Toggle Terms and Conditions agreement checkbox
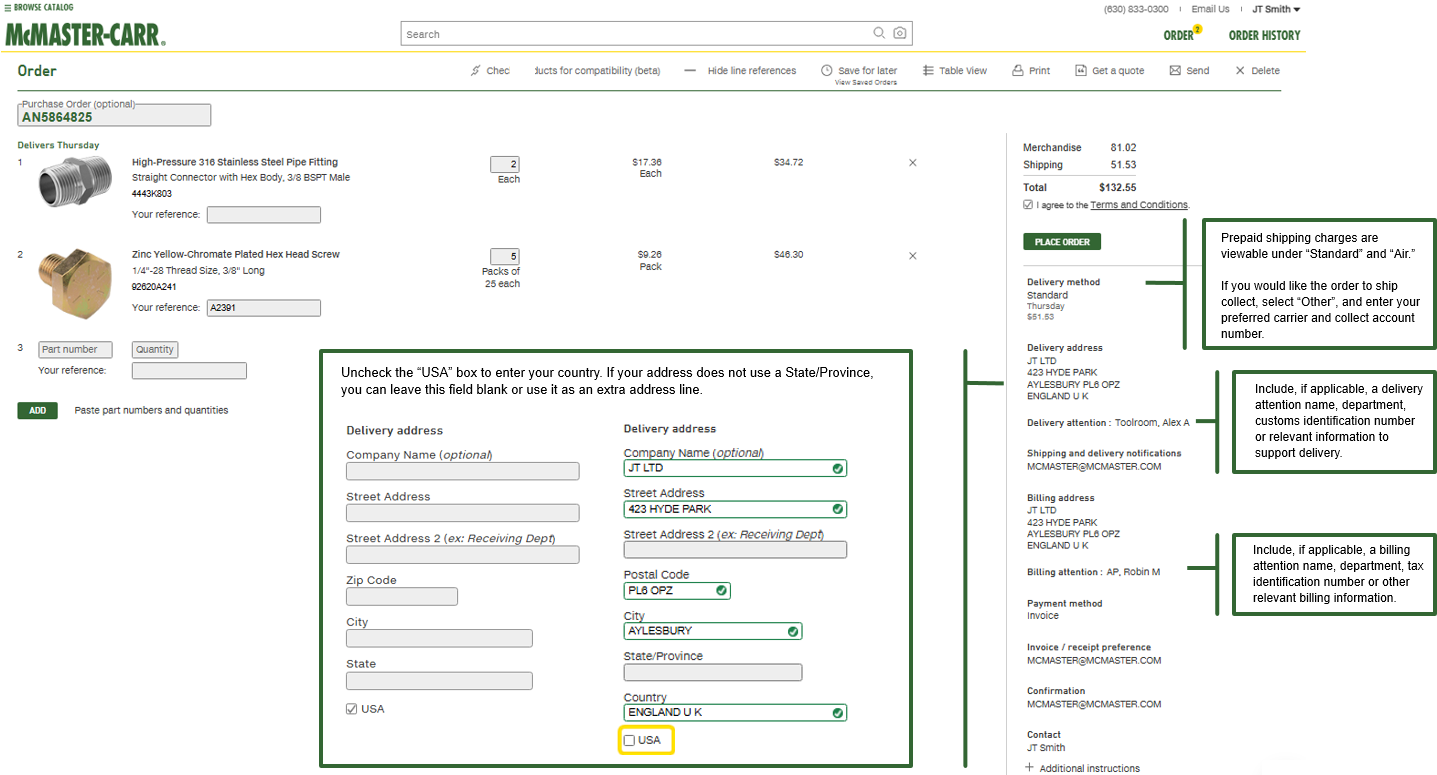This screenshot has height=775, width=1437. pos(1028,205)
